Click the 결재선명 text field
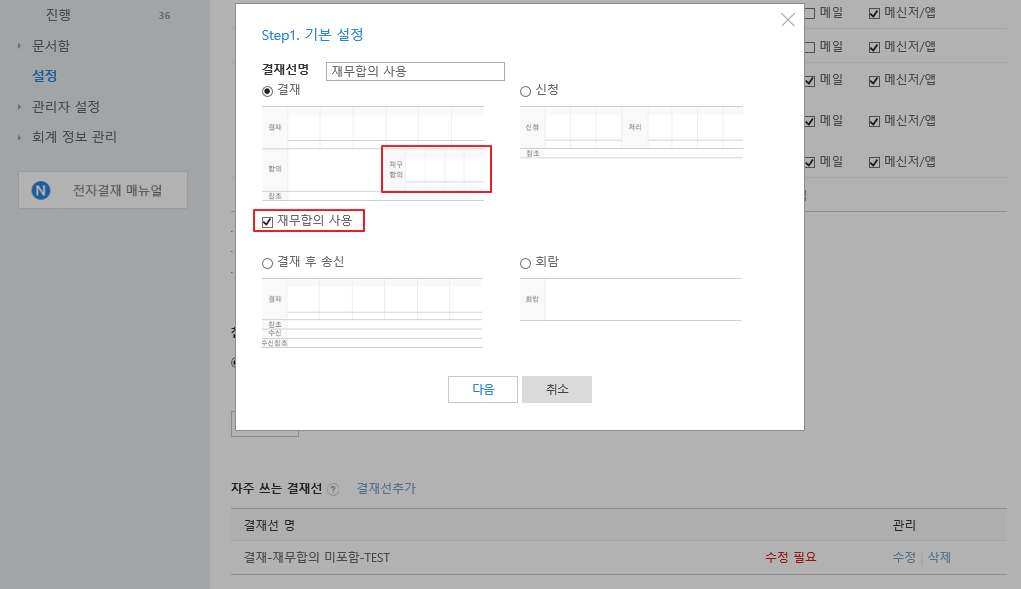This screenshot has height=589, width=1021. click(415, 71)
